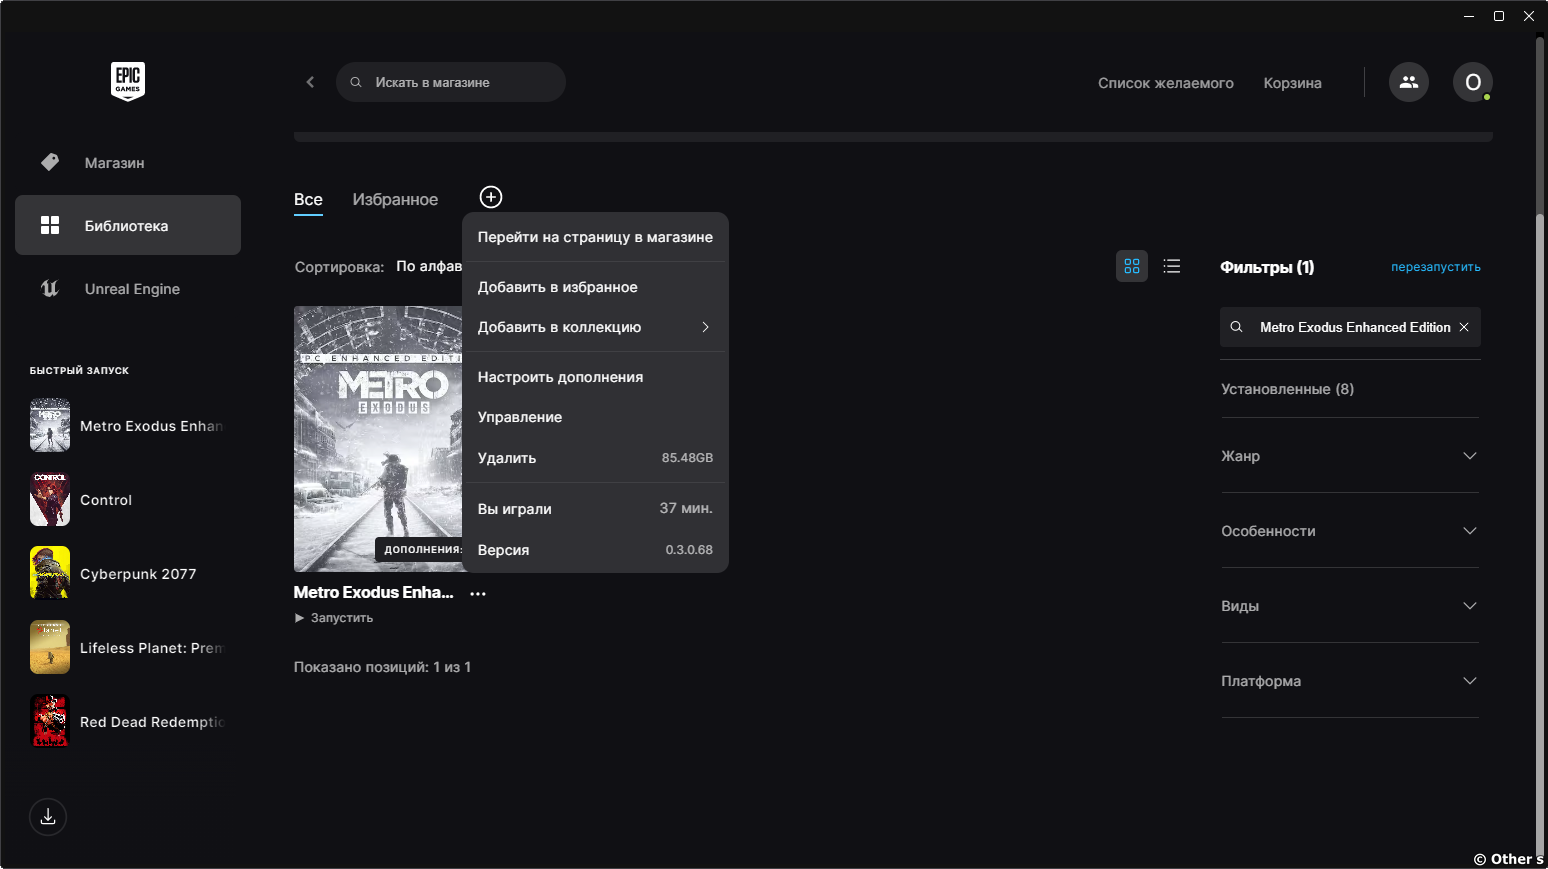Viewport: 1548px width, 869px height.
Task: Switch to list view
Action: pyautogui.click(x=1172, y=266)
